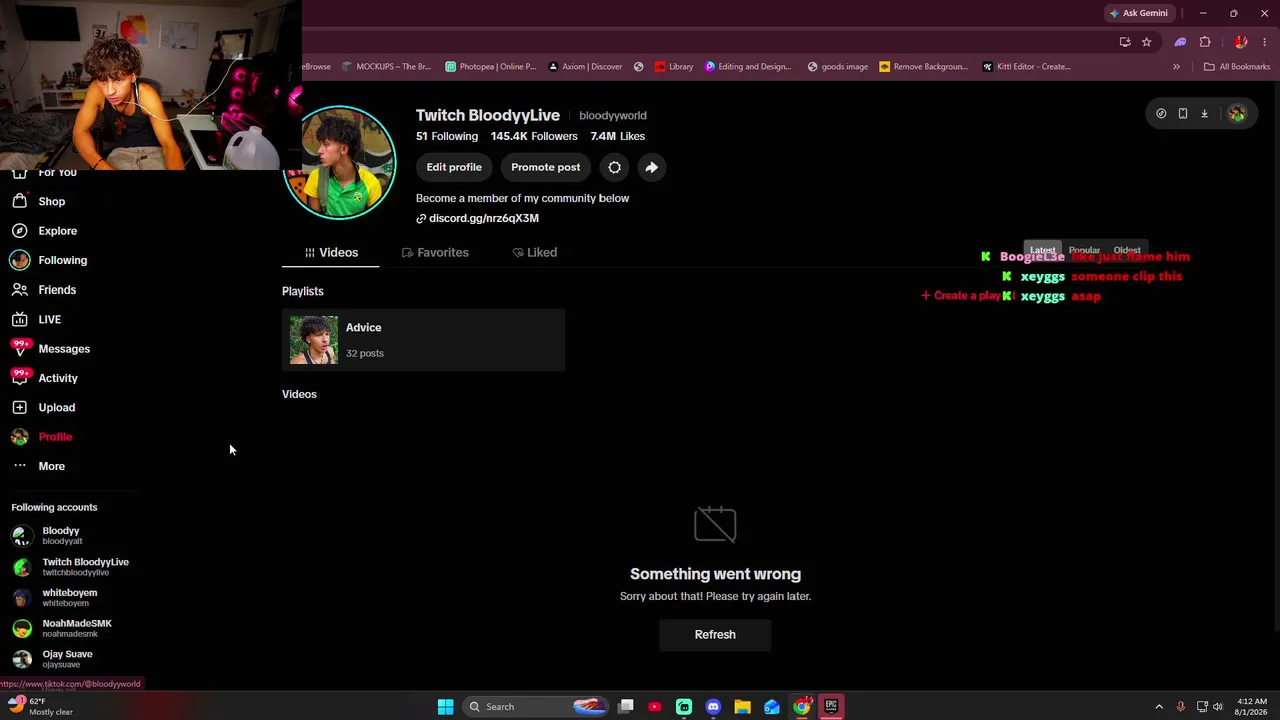Open the All Bookmarks folder

1237,67
